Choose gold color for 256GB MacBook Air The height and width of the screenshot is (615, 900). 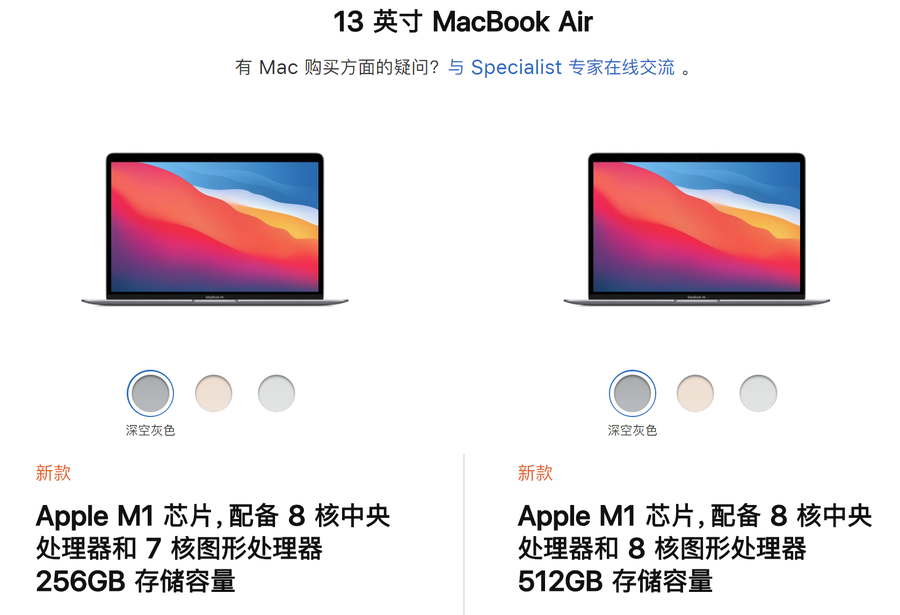click(214, 393)
